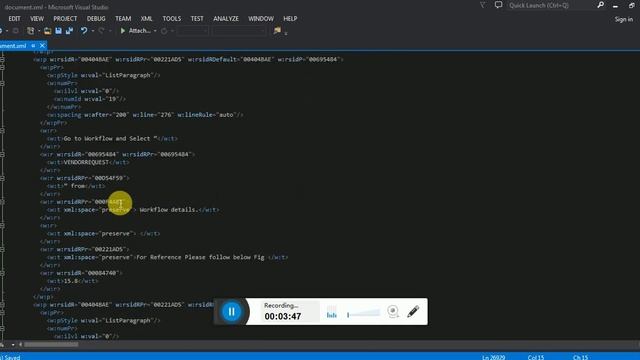Viewport: 640px width, 360px height.
Task: Toggle the webcam icon in the recorder
Action: point(393,311)
